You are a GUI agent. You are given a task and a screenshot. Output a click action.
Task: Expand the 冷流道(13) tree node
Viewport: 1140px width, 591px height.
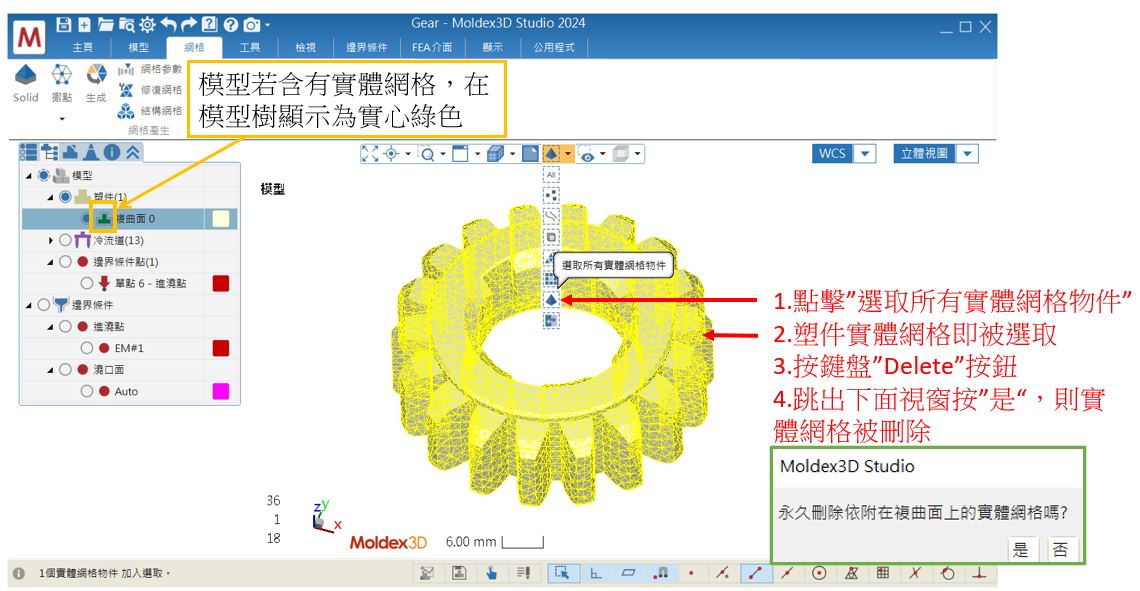click(x=50, y=240)
